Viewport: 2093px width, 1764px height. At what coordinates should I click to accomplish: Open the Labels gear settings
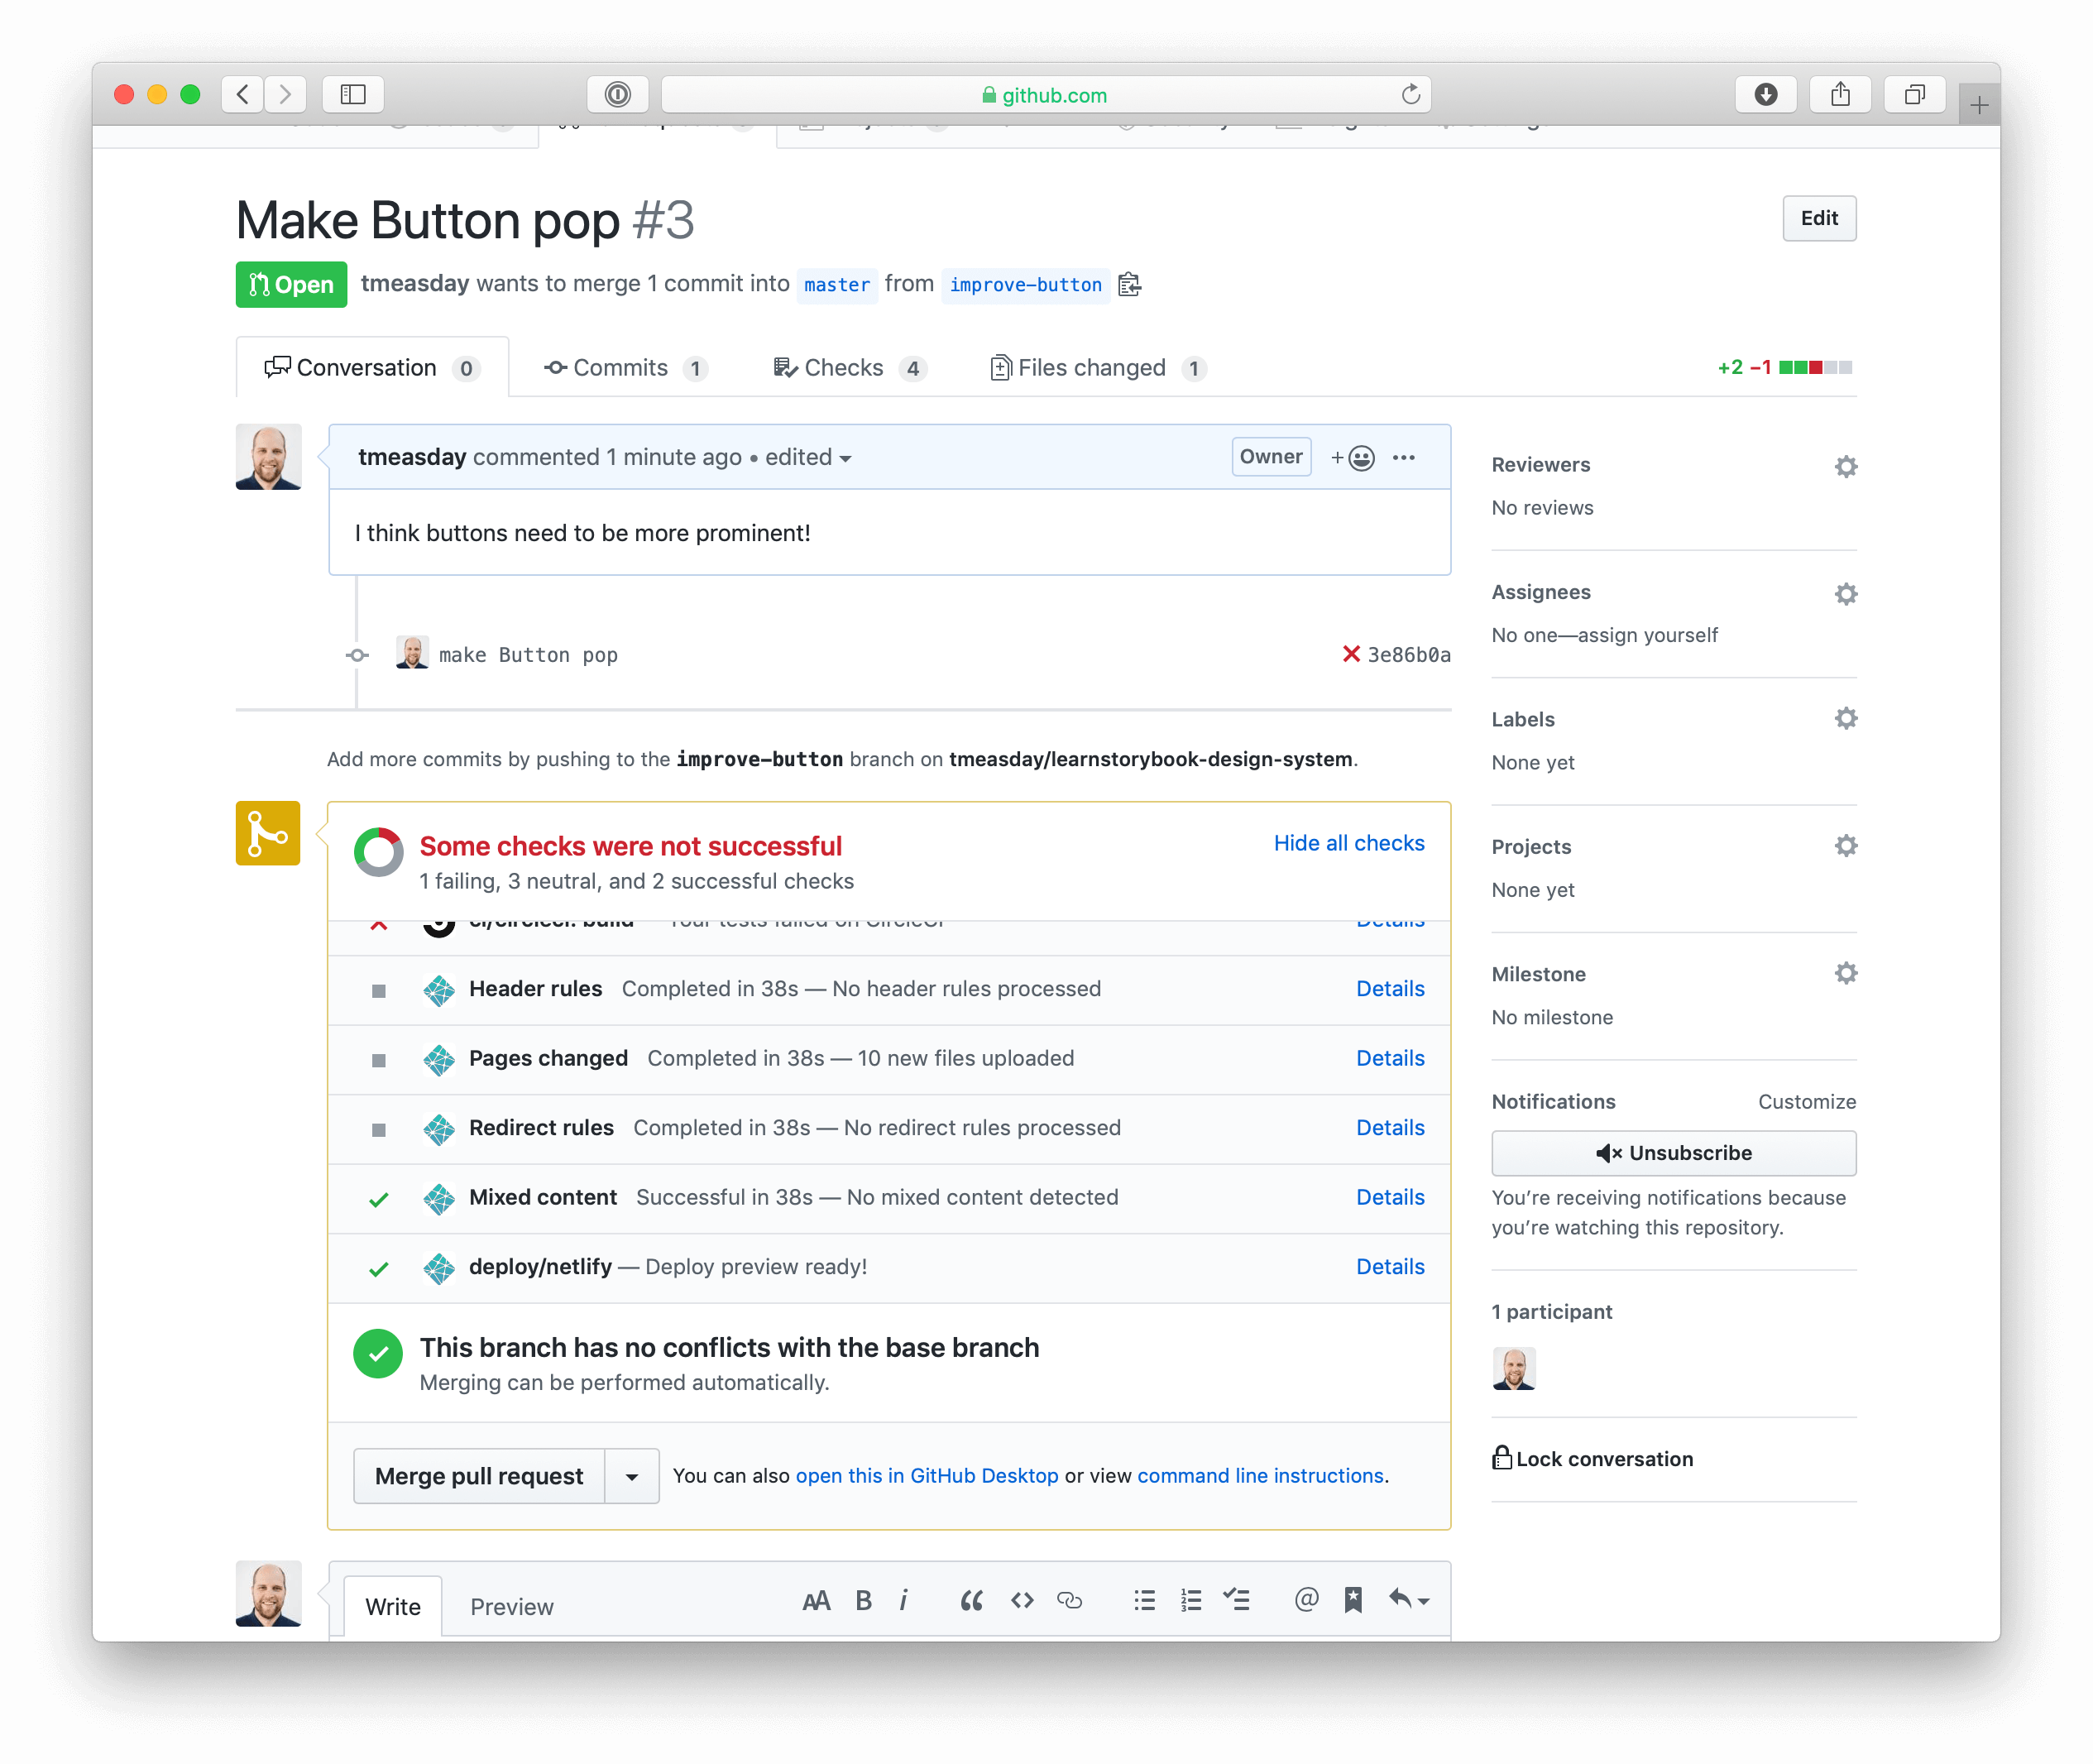[x=1846, y=718]
